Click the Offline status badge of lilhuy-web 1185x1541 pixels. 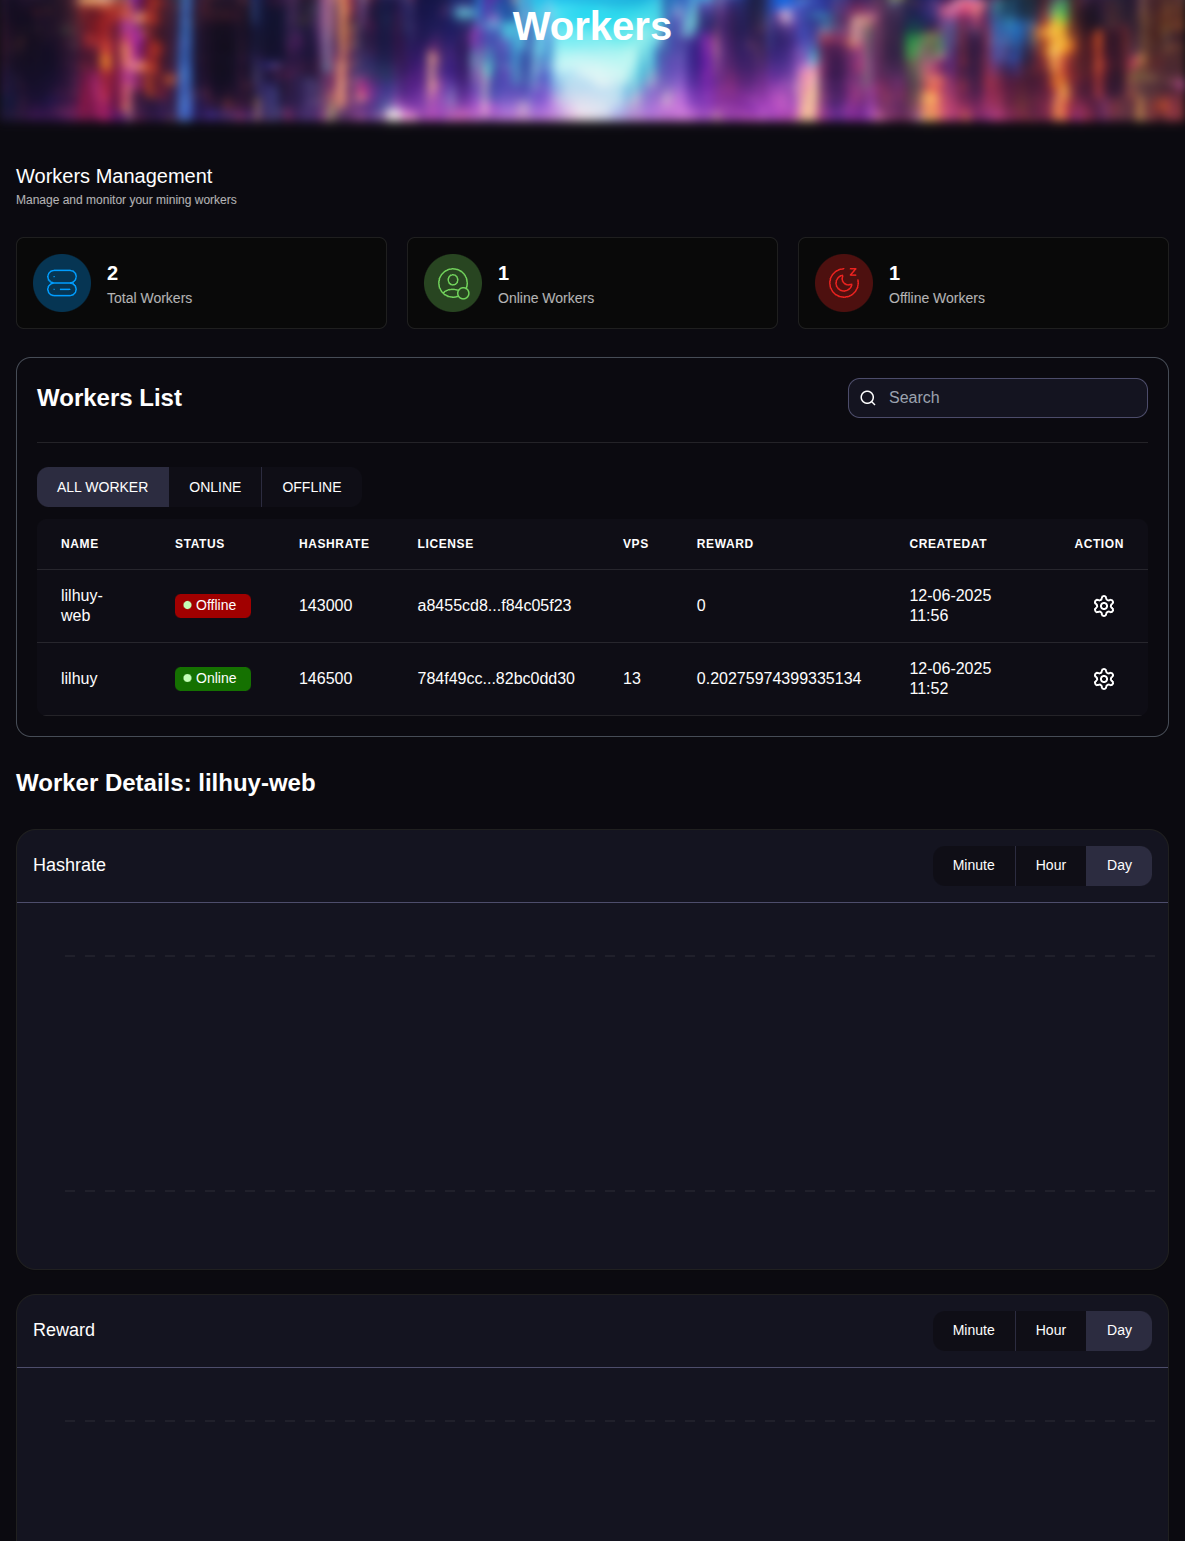[x=212, y=605]
